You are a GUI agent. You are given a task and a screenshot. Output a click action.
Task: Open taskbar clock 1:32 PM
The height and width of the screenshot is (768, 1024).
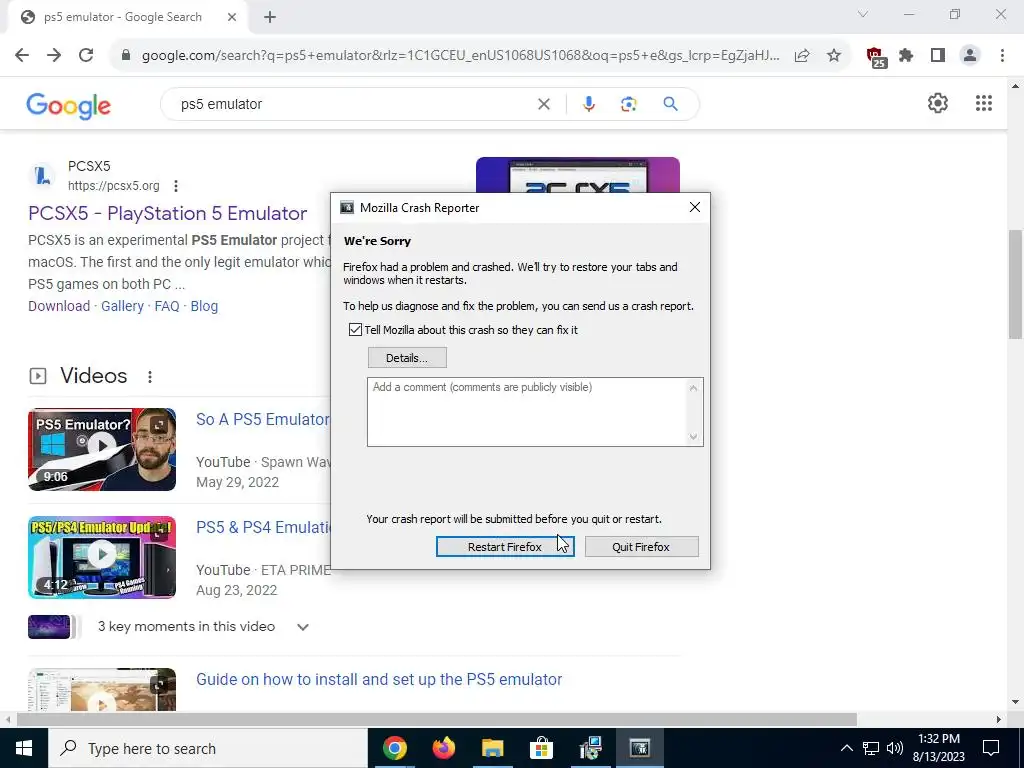tap(938, 748)
